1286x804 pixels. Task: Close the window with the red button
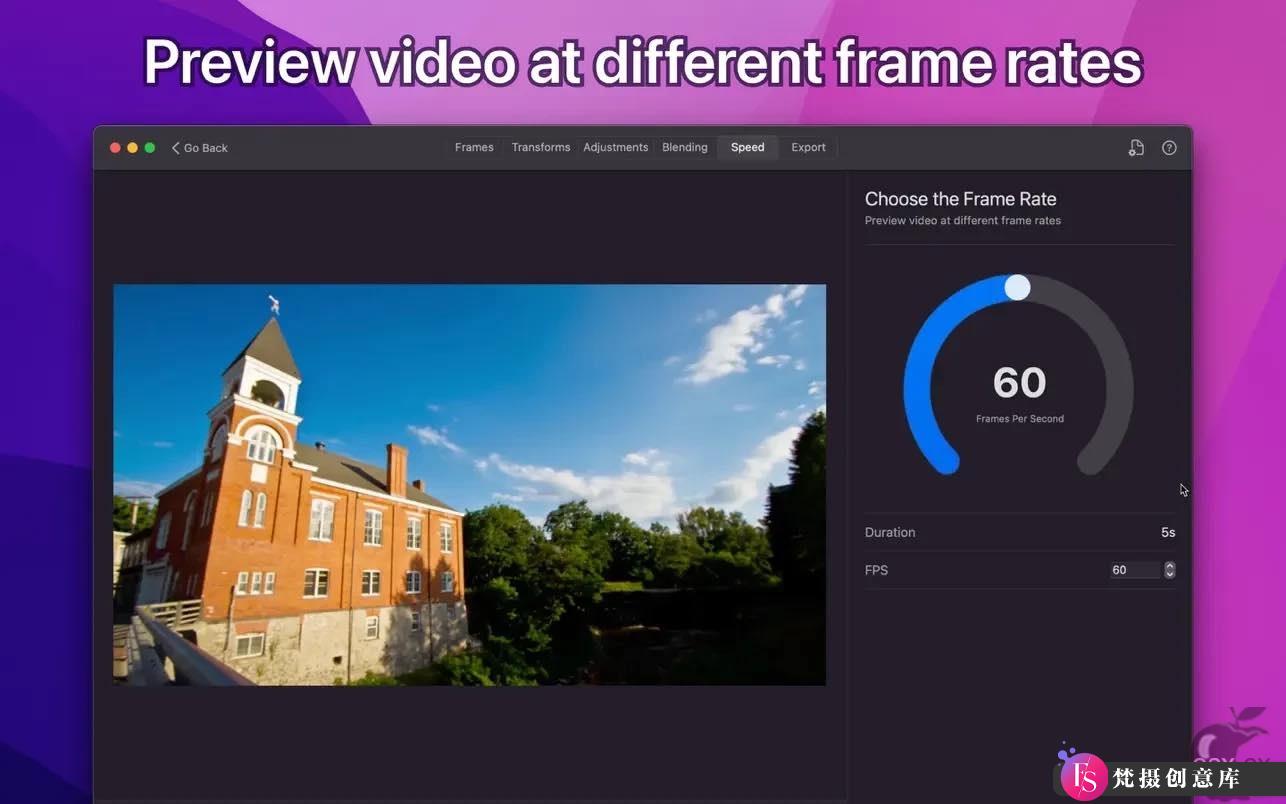[115, 148]
